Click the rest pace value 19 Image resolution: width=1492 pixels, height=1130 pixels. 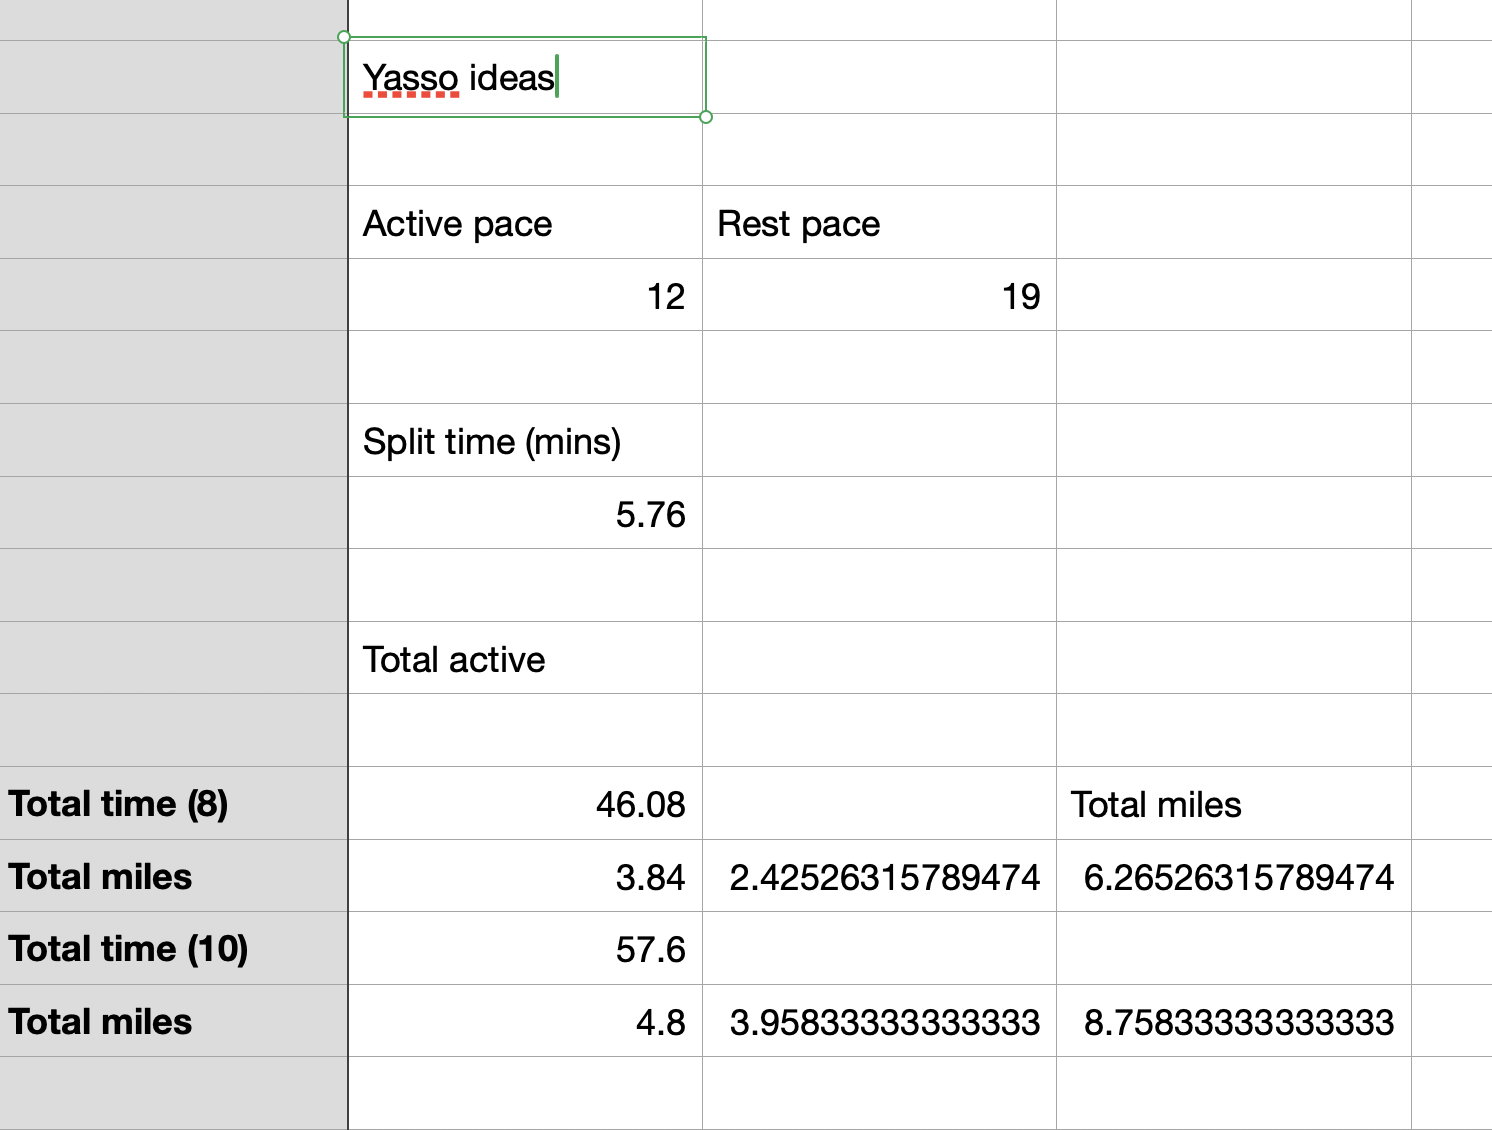[x=879, y=296]
